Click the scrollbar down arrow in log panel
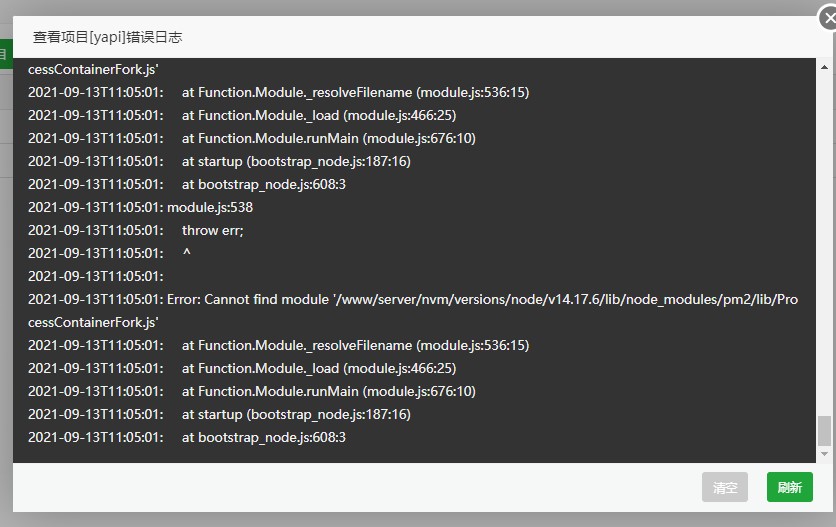836x527 pixels. pos(824,454)
